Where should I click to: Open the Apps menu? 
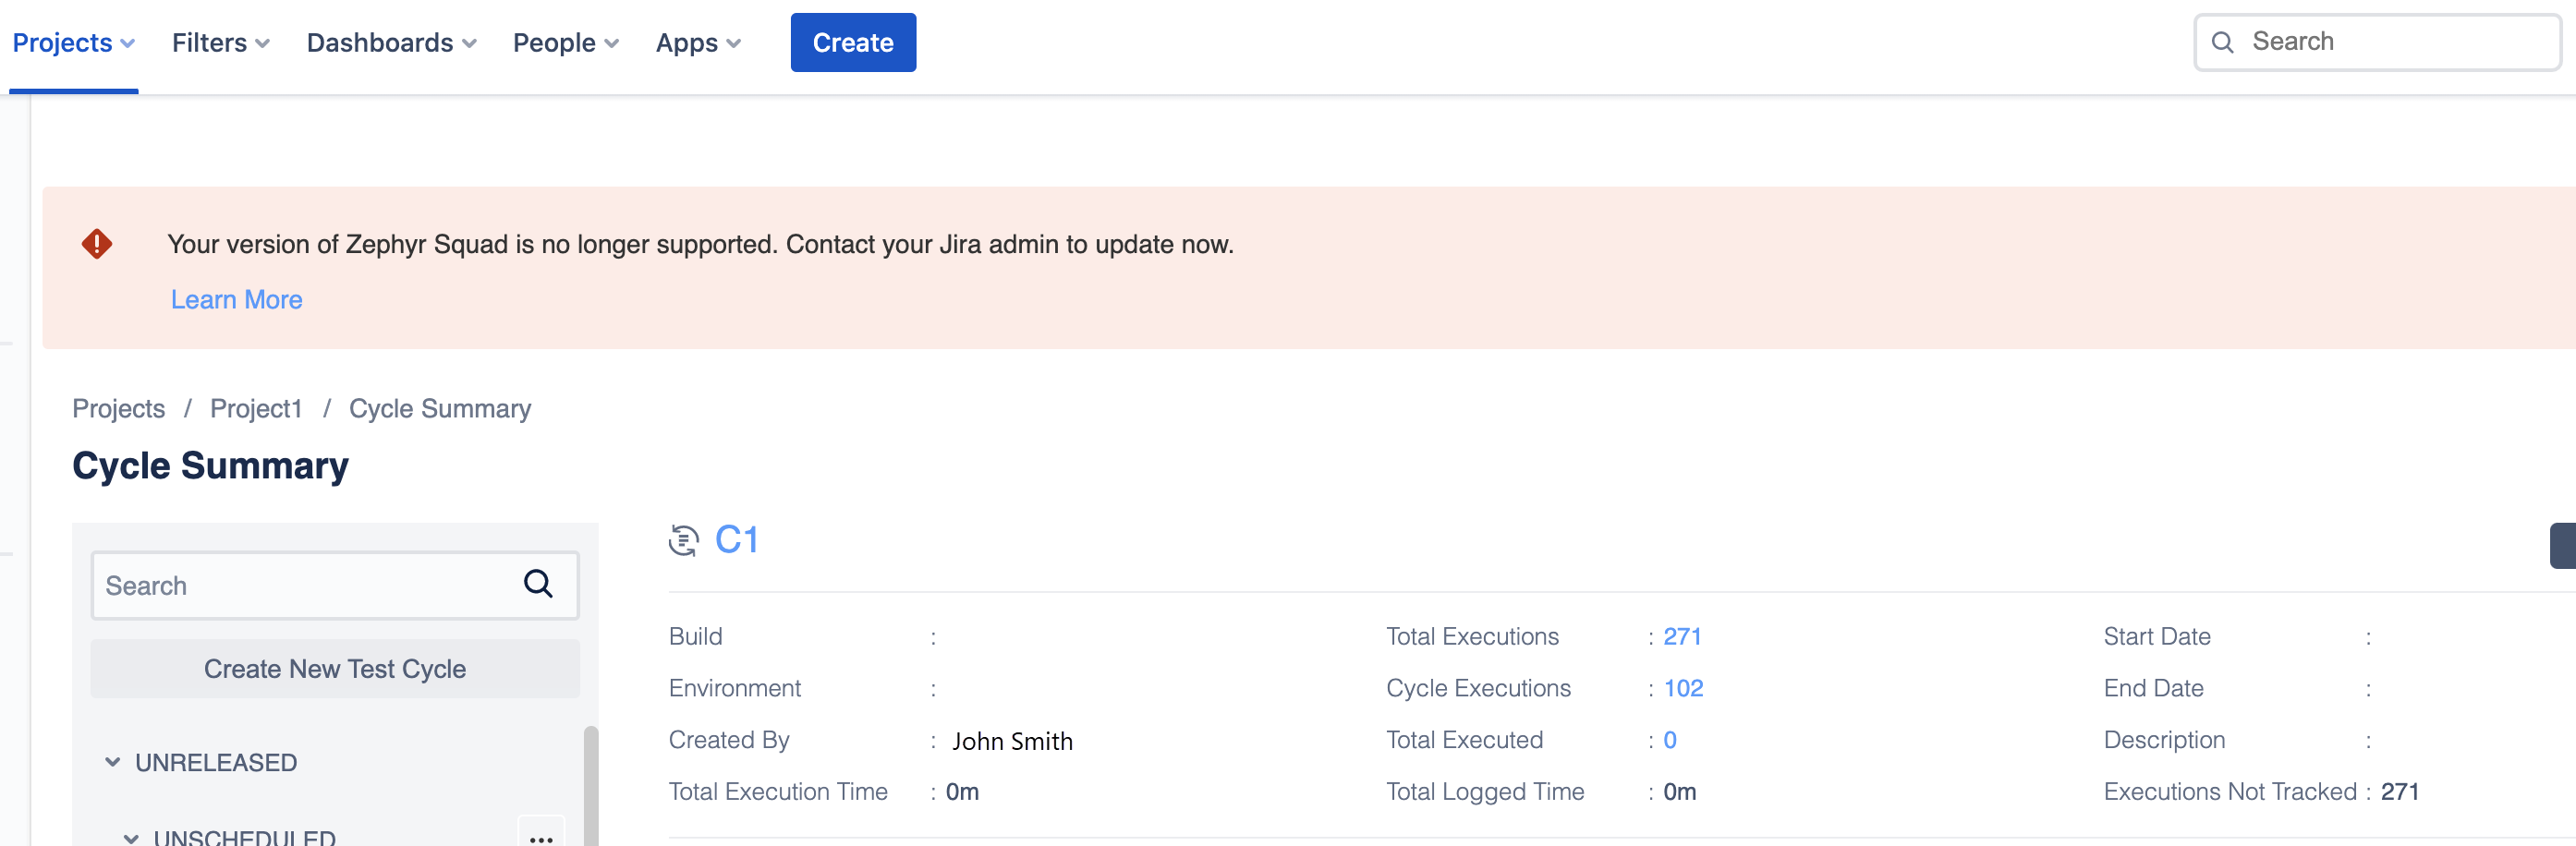coord(697,43)
